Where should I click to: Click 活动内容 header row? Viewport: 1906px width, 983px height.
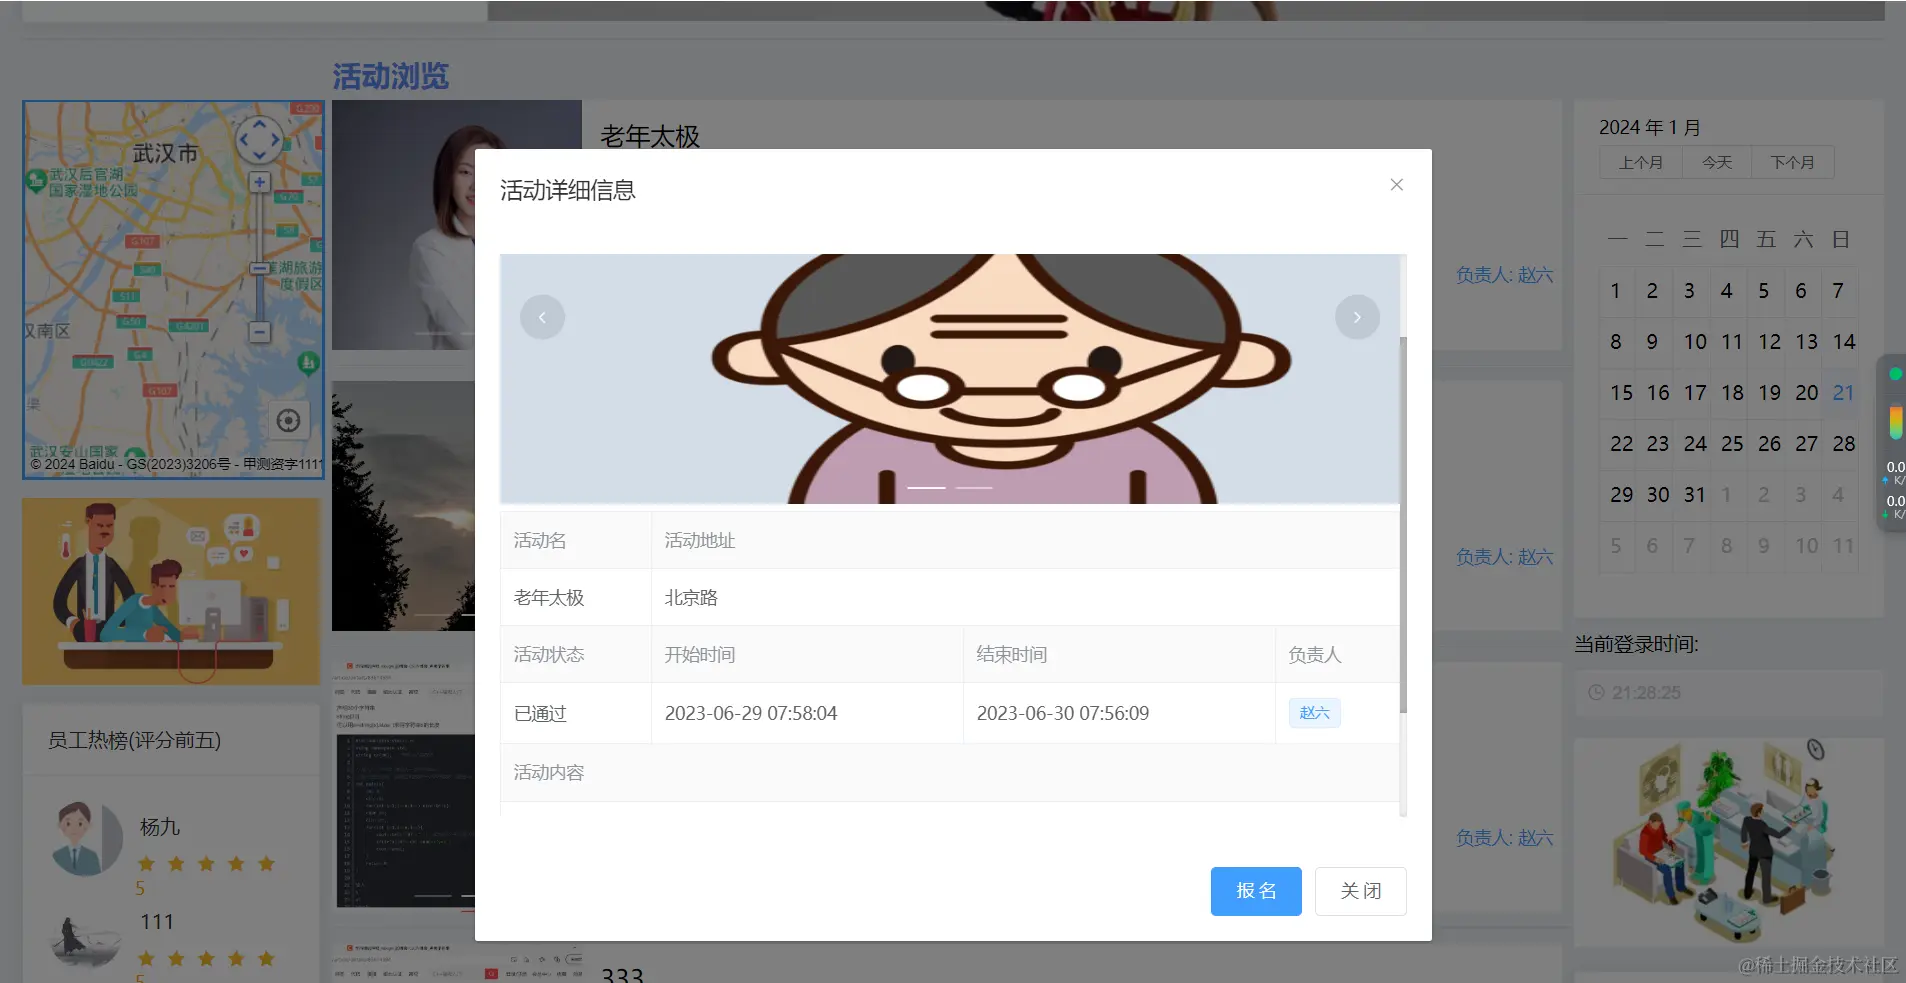[x=950, y=772]
